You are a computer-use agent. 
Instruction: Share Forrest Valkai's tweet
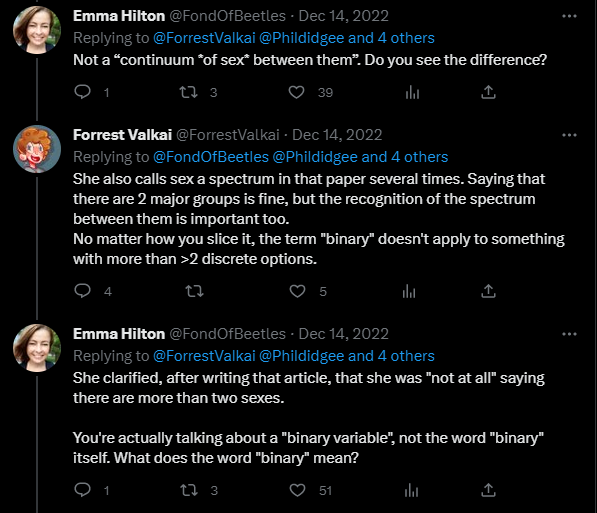pos(488,291)
